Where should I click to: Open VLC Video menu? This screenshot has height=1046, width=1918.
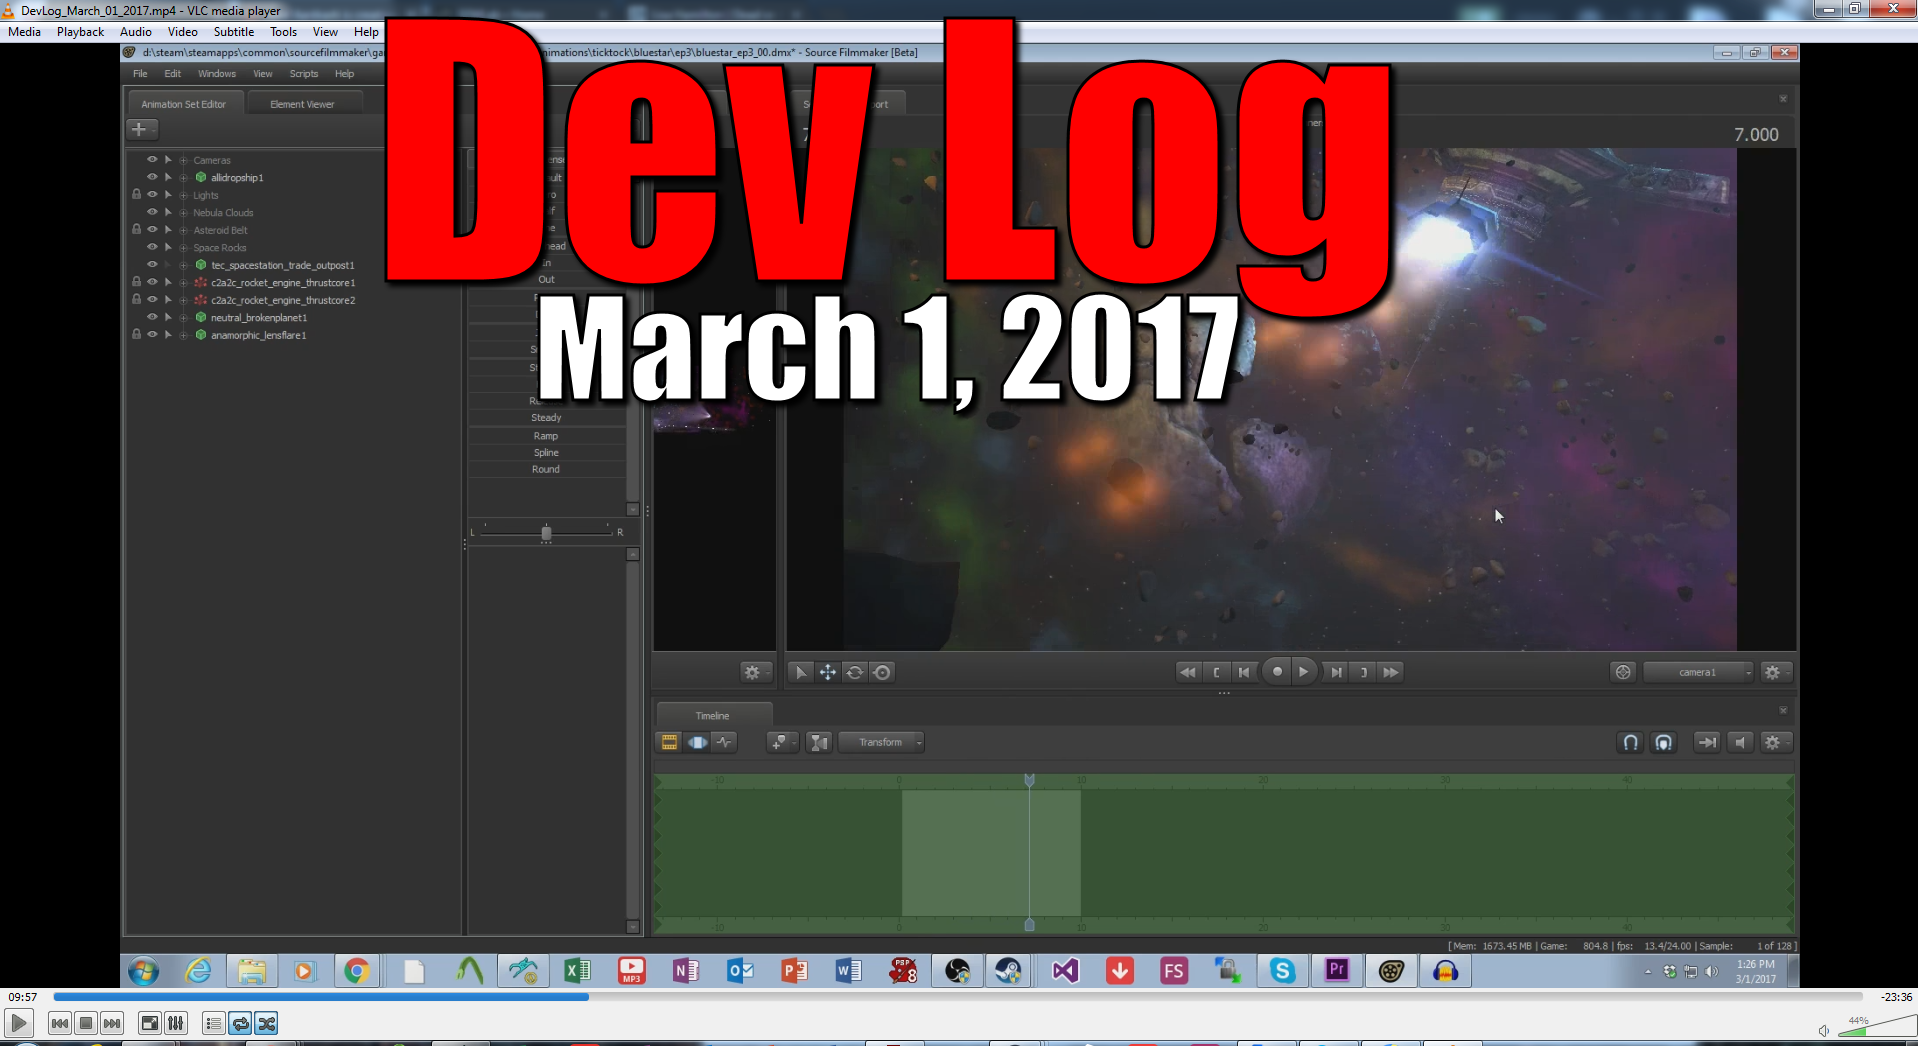point(183,32)
